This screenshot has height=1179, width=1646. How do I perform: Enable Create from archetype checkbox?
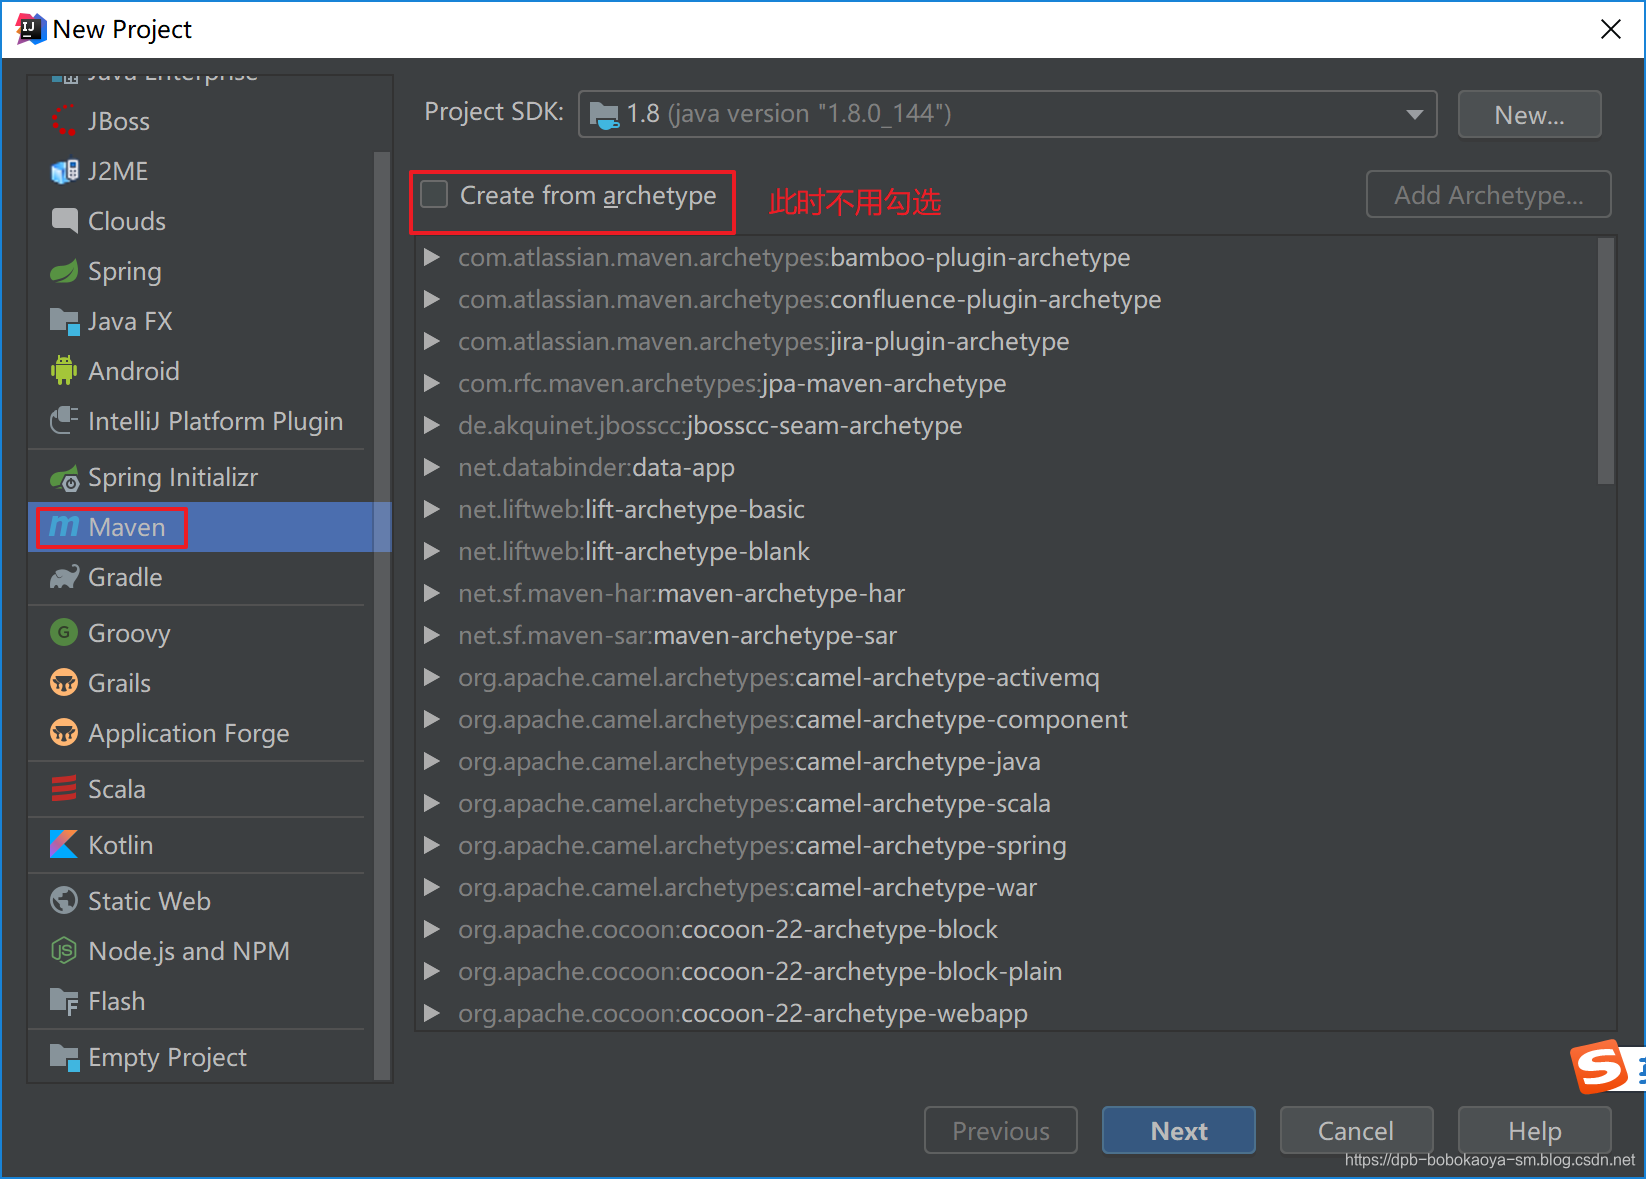coord(434,194)
